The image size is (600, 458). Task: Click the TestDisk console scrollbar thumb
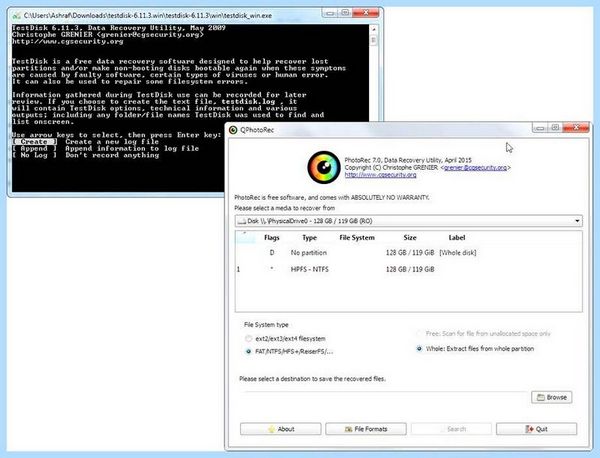click(374, 40)
